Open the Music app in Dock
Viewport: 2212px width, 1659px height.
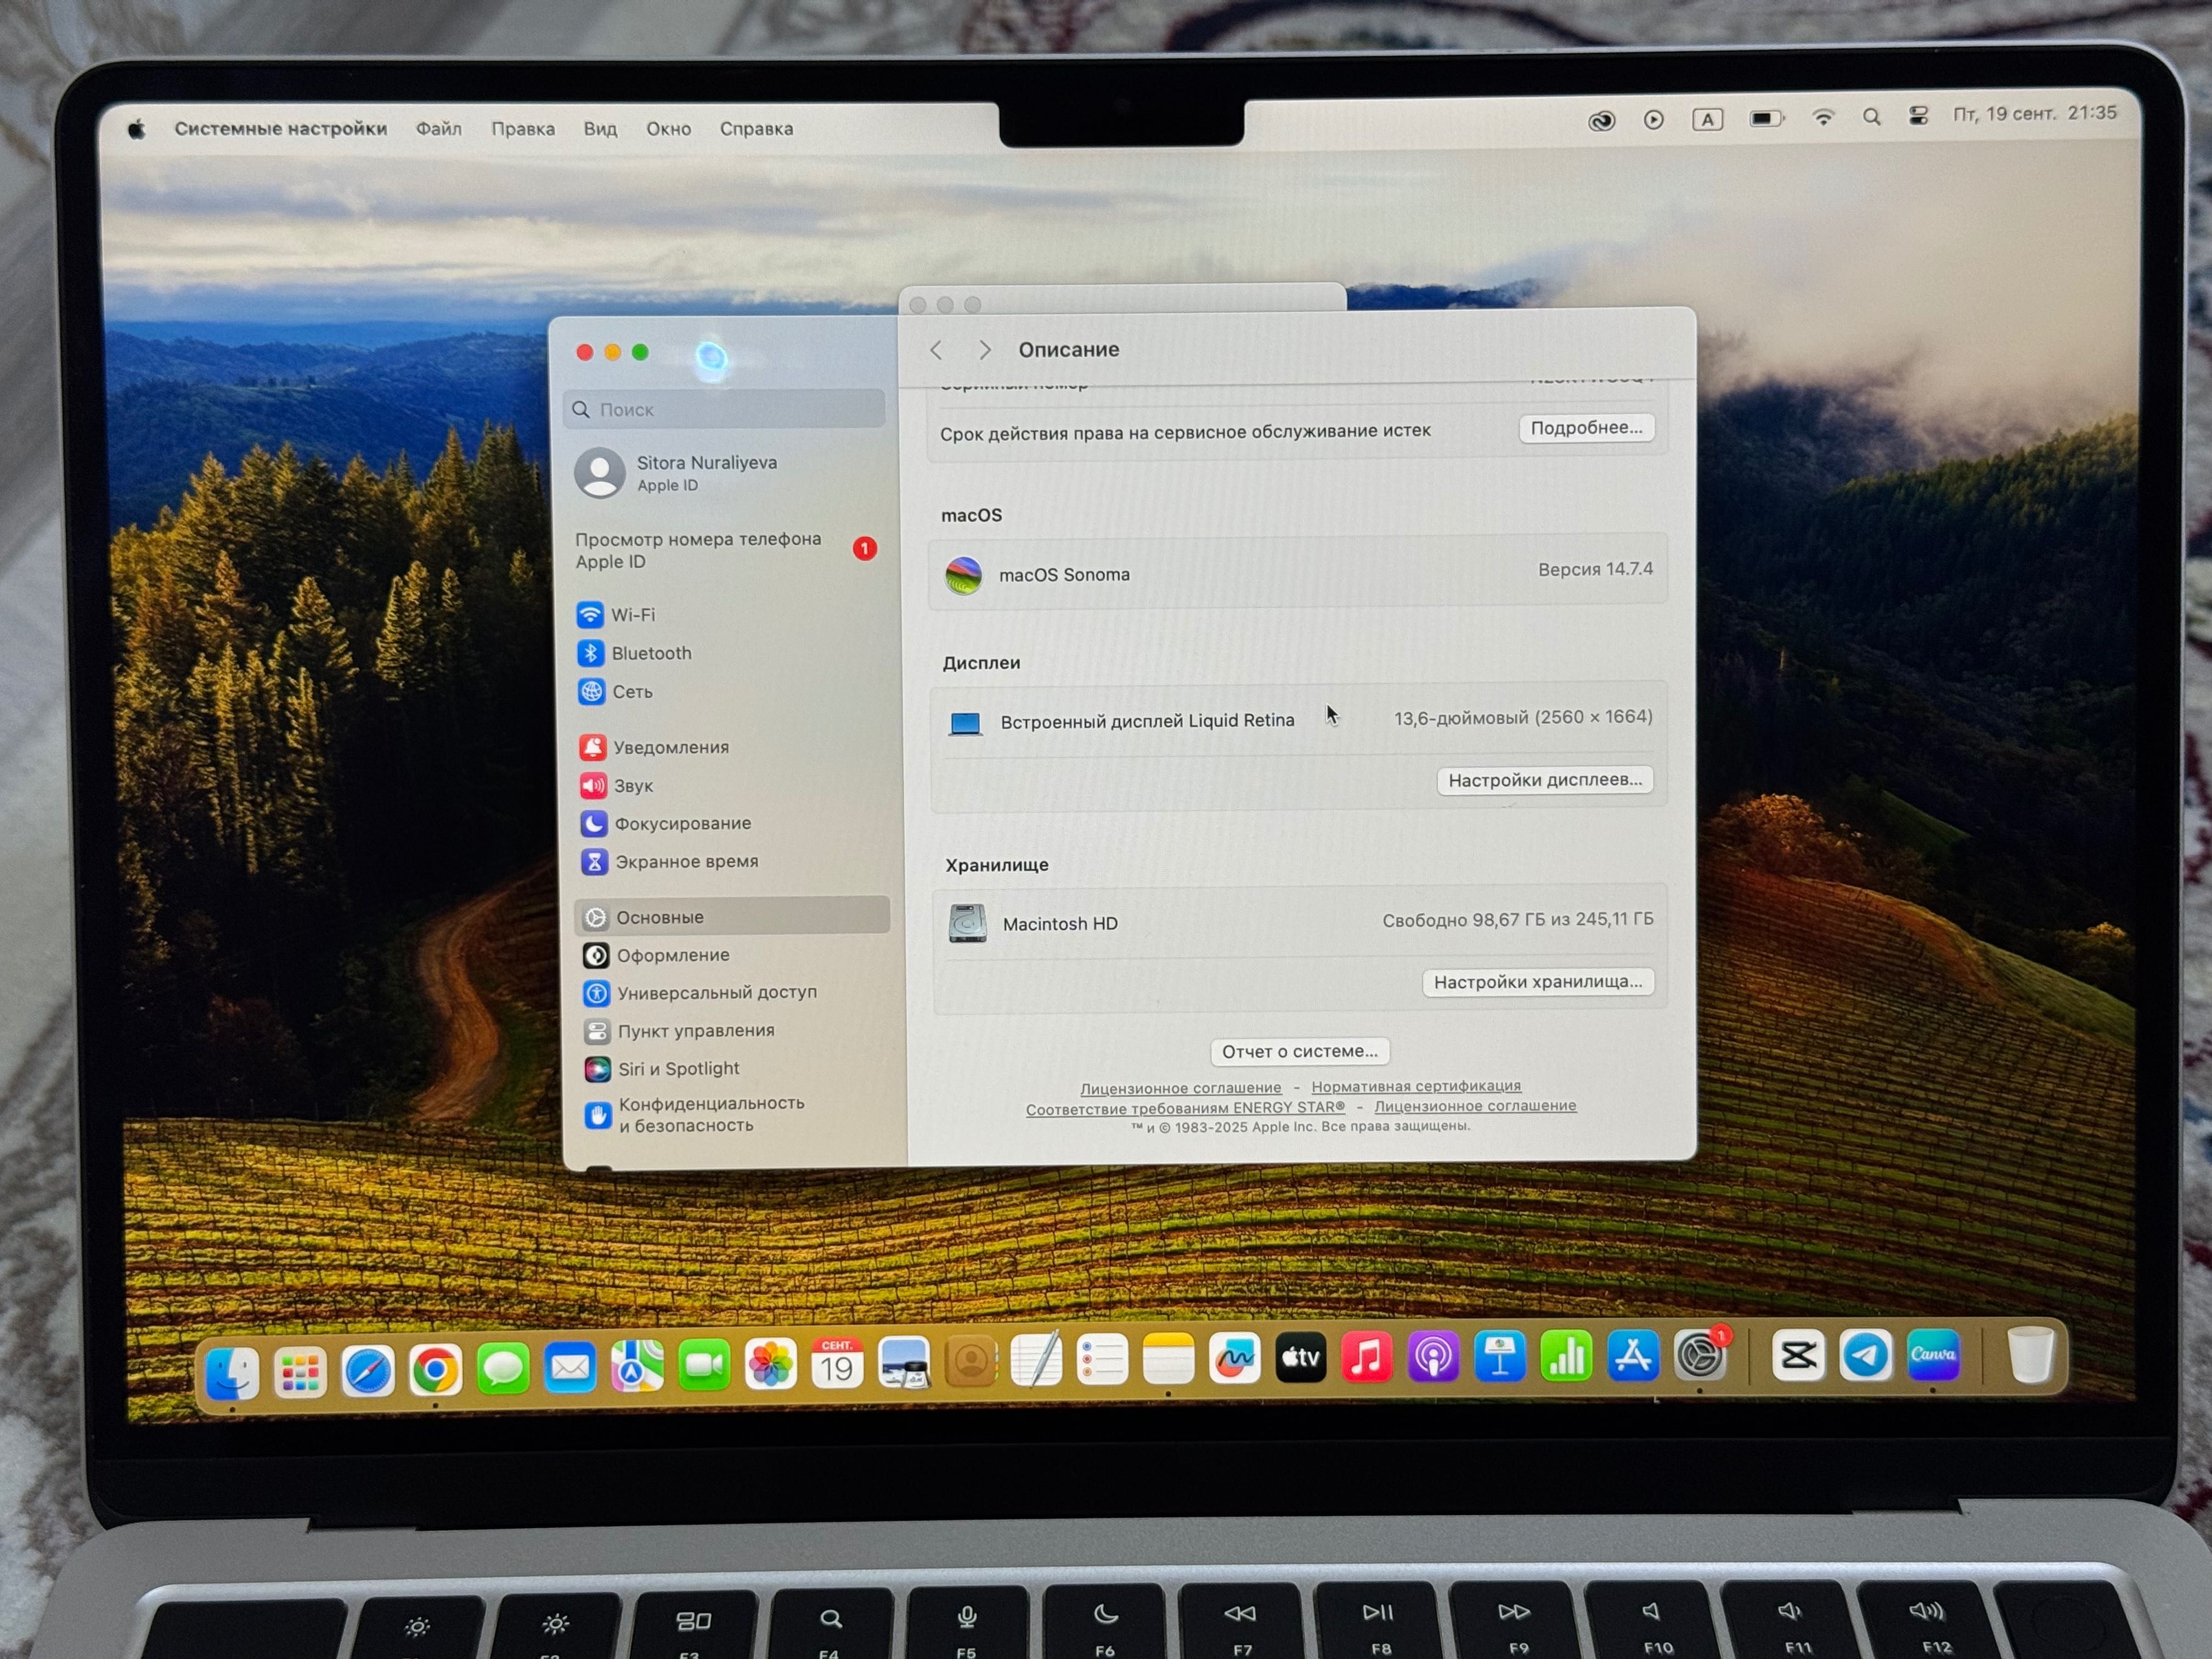click(x=1367, y=1357)
